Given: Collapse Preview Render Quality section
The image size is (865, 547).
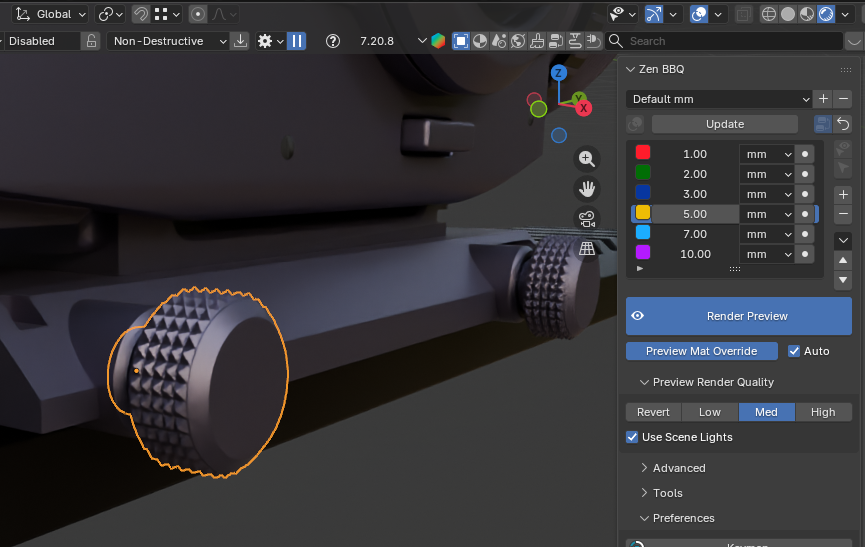Looking at the screenshot, I should 644,382.
